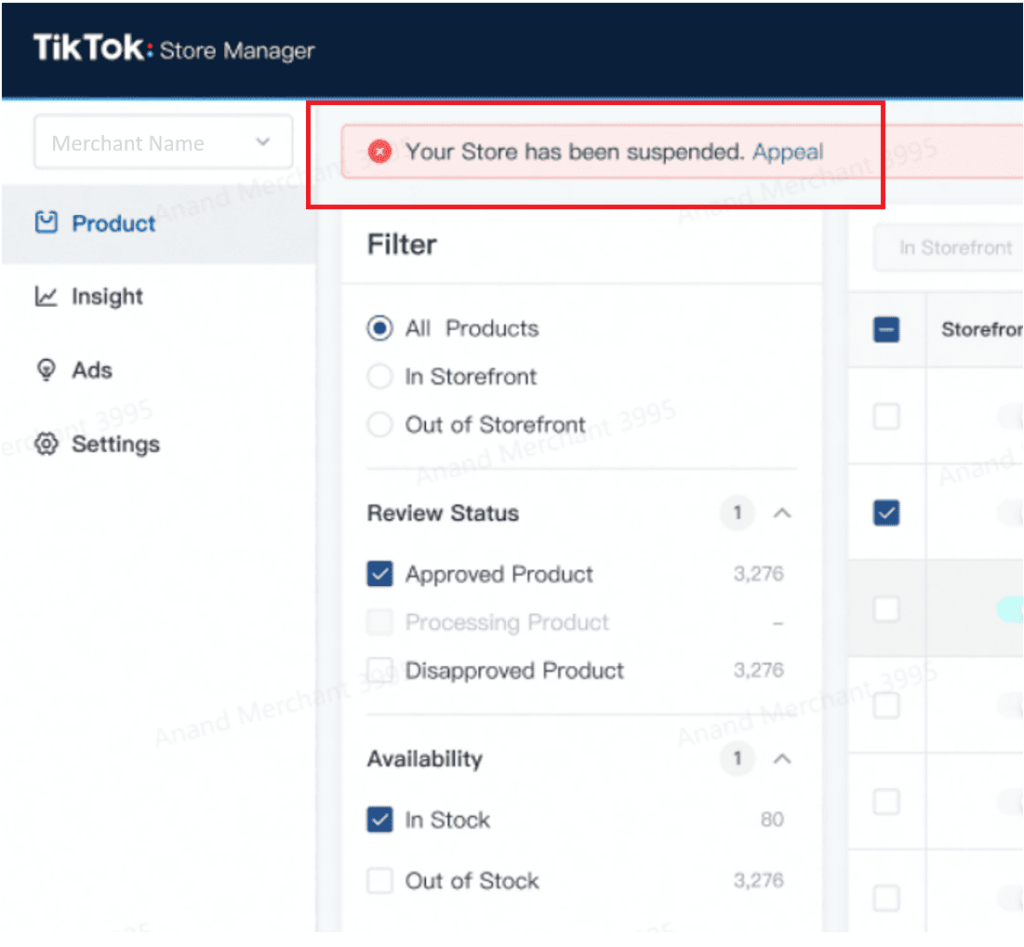The width and height of the screenshot is (1024, 947).
Task: Choose the Out of Storefront radio option
Action: coord(380,425)
